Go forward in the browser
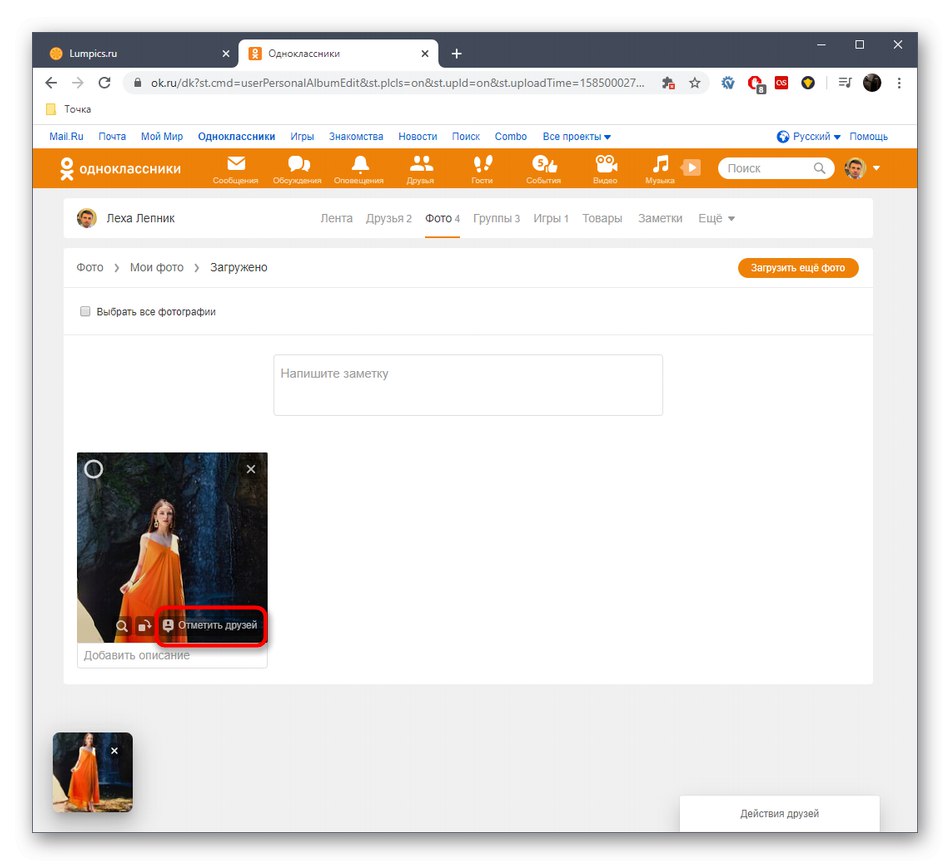950x865 pixels. 78,83
